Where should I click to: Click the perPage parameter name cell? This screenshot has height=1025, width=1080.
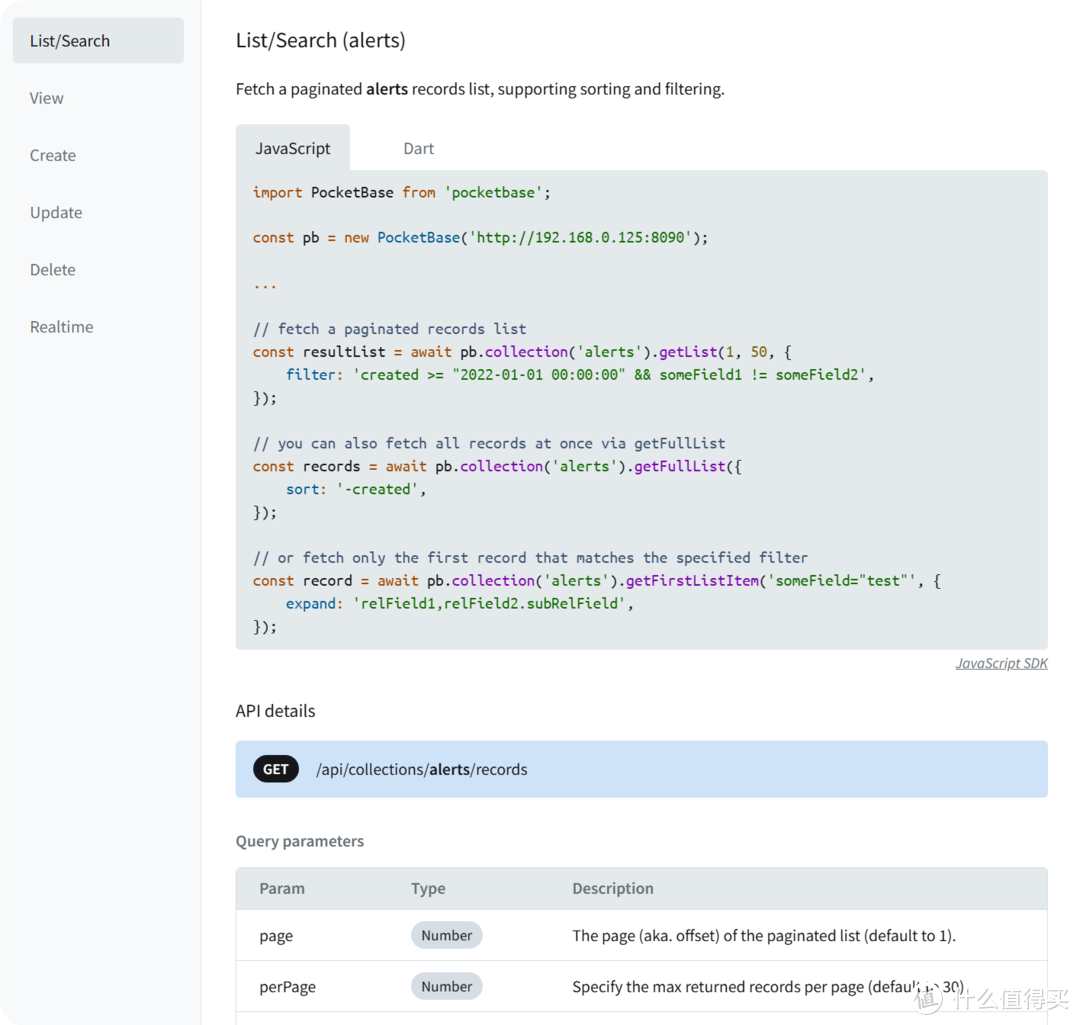(x=287, y=987)
